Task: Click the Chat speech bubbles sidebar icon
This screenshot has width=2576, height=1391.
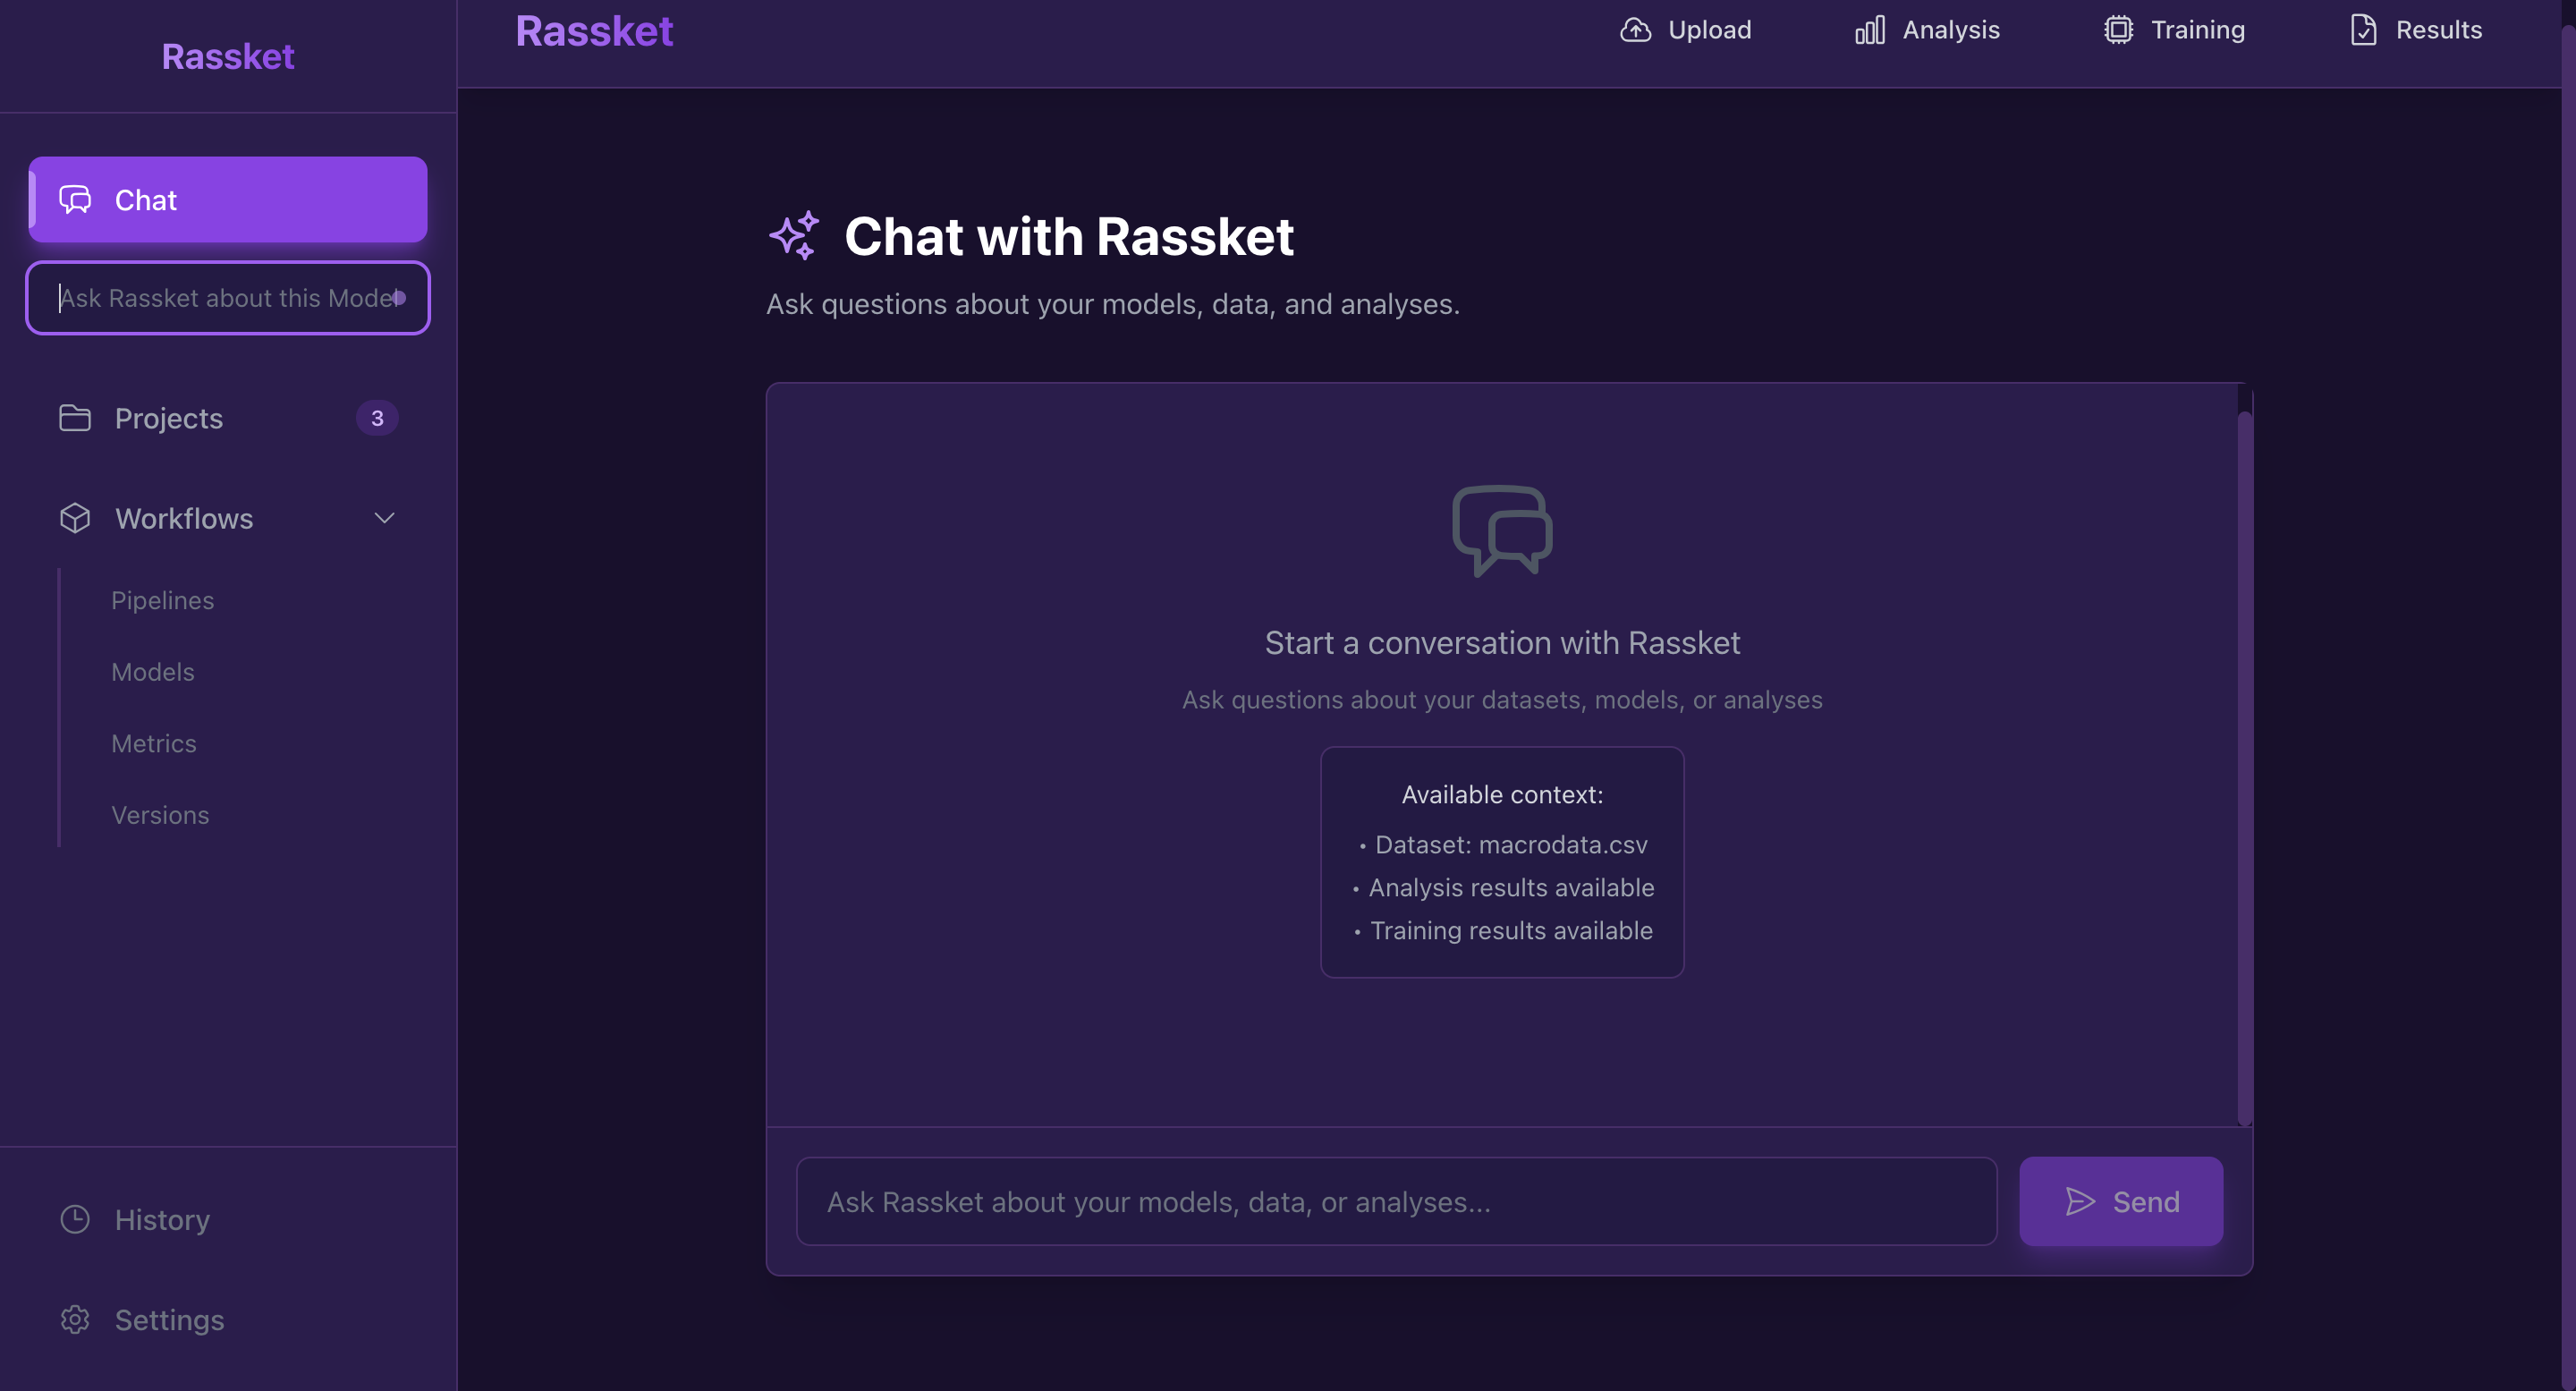Action: (75, 200)
